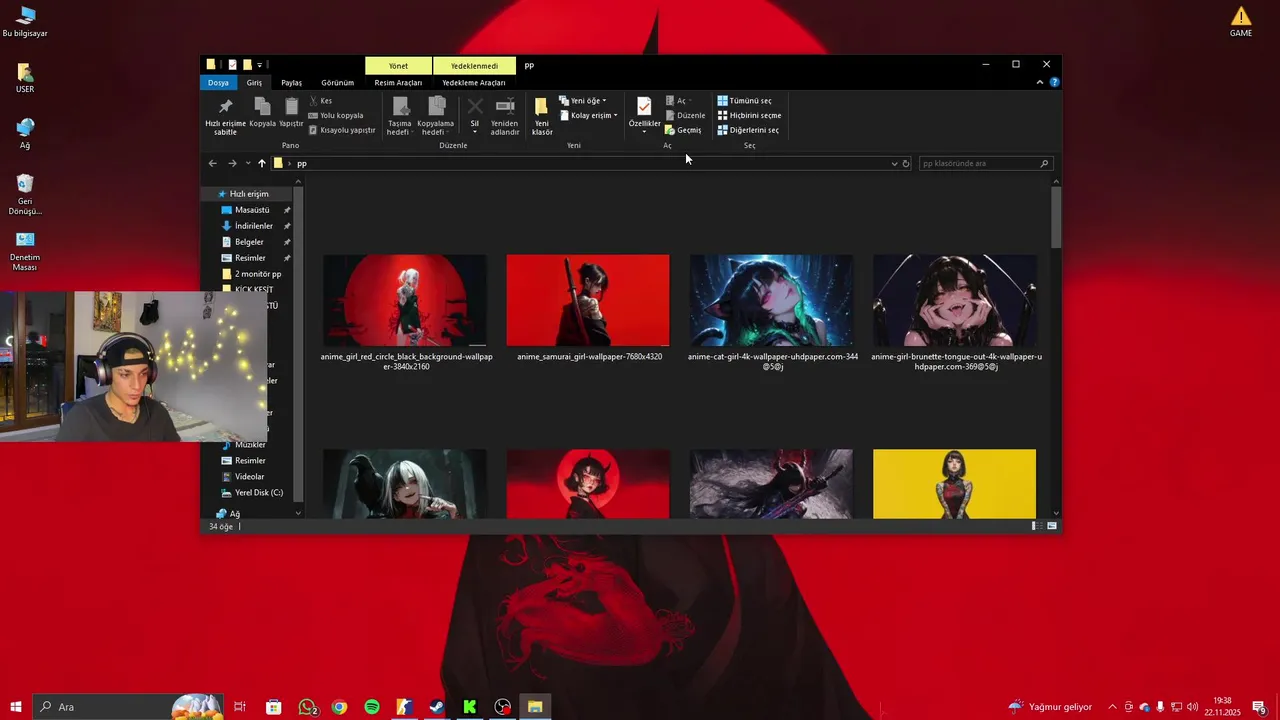The width and height of the screenshot is (1280, 720).
Task: Select the anime-girl-brunette-tongue-out wallpaper thumbnail
Action: [955, 300]
